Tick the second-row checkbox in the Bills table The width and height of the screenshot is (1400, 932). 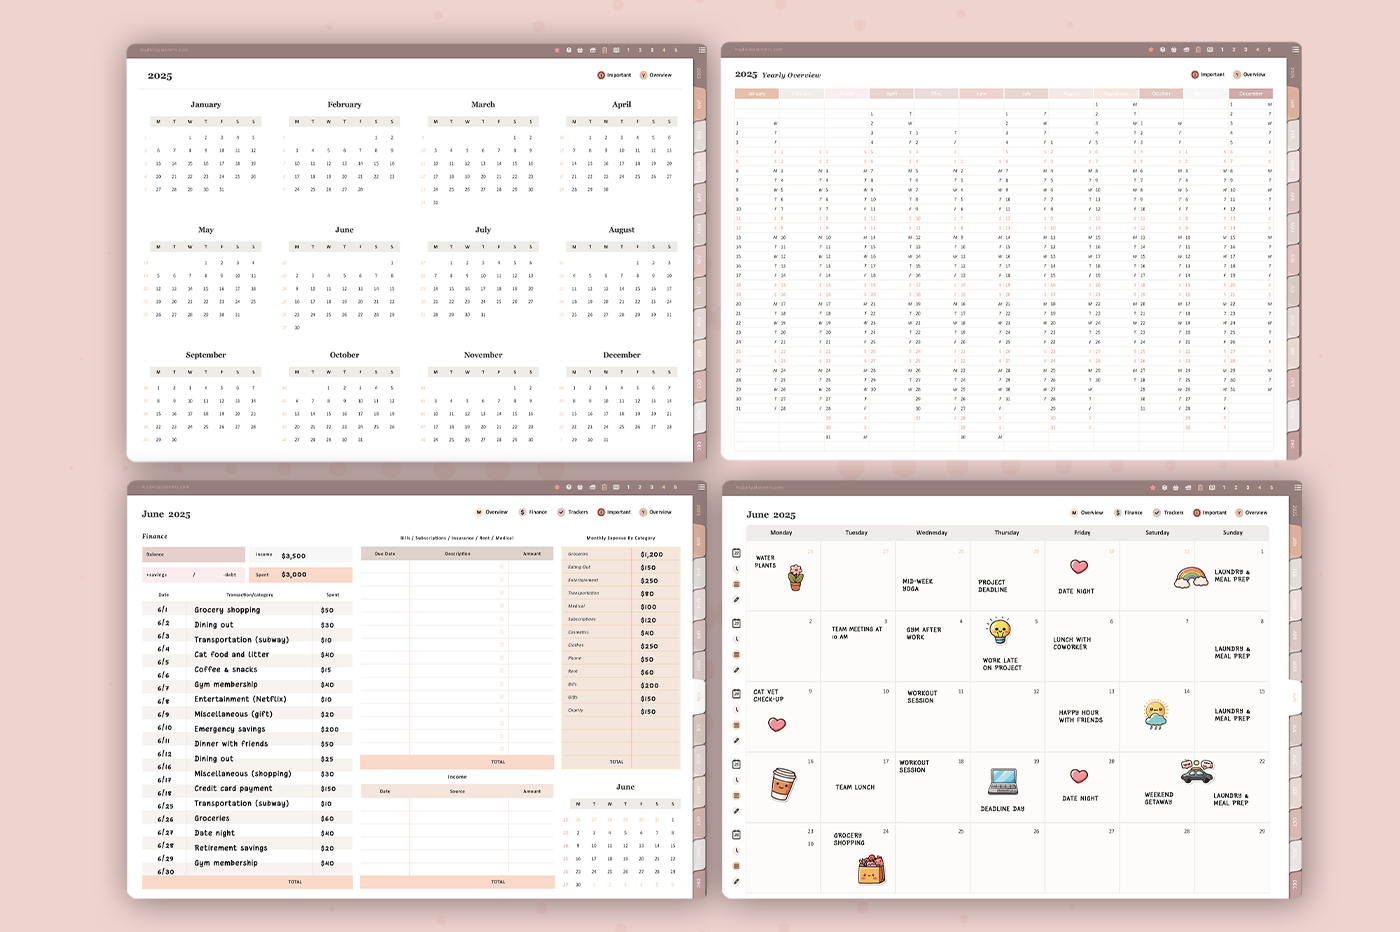coord(501,580)
